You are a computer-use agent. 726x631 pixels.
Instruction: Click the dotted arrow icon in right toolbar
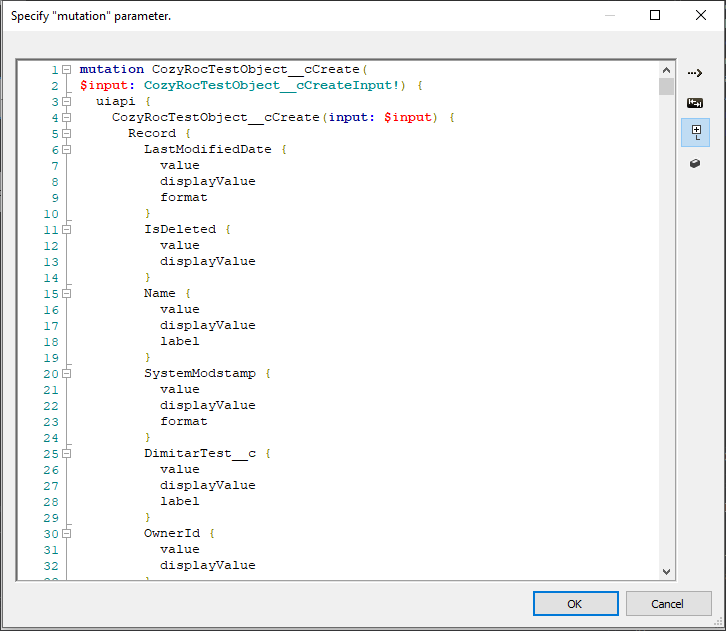[x=695, y=73]
